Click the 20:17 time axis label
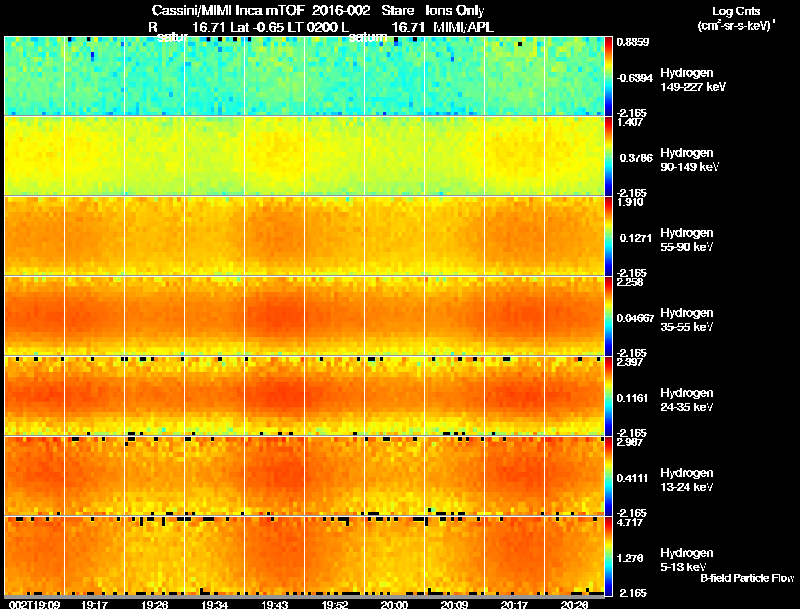The height and width of the screenshot is (609, 800). (514, 605)
